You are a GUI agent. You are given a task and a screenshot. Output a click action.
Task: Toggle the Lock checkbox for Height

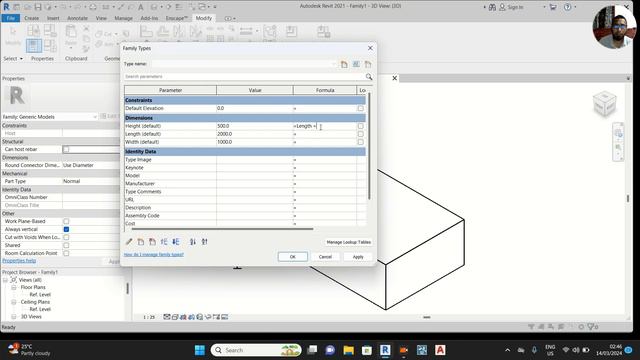360,126
